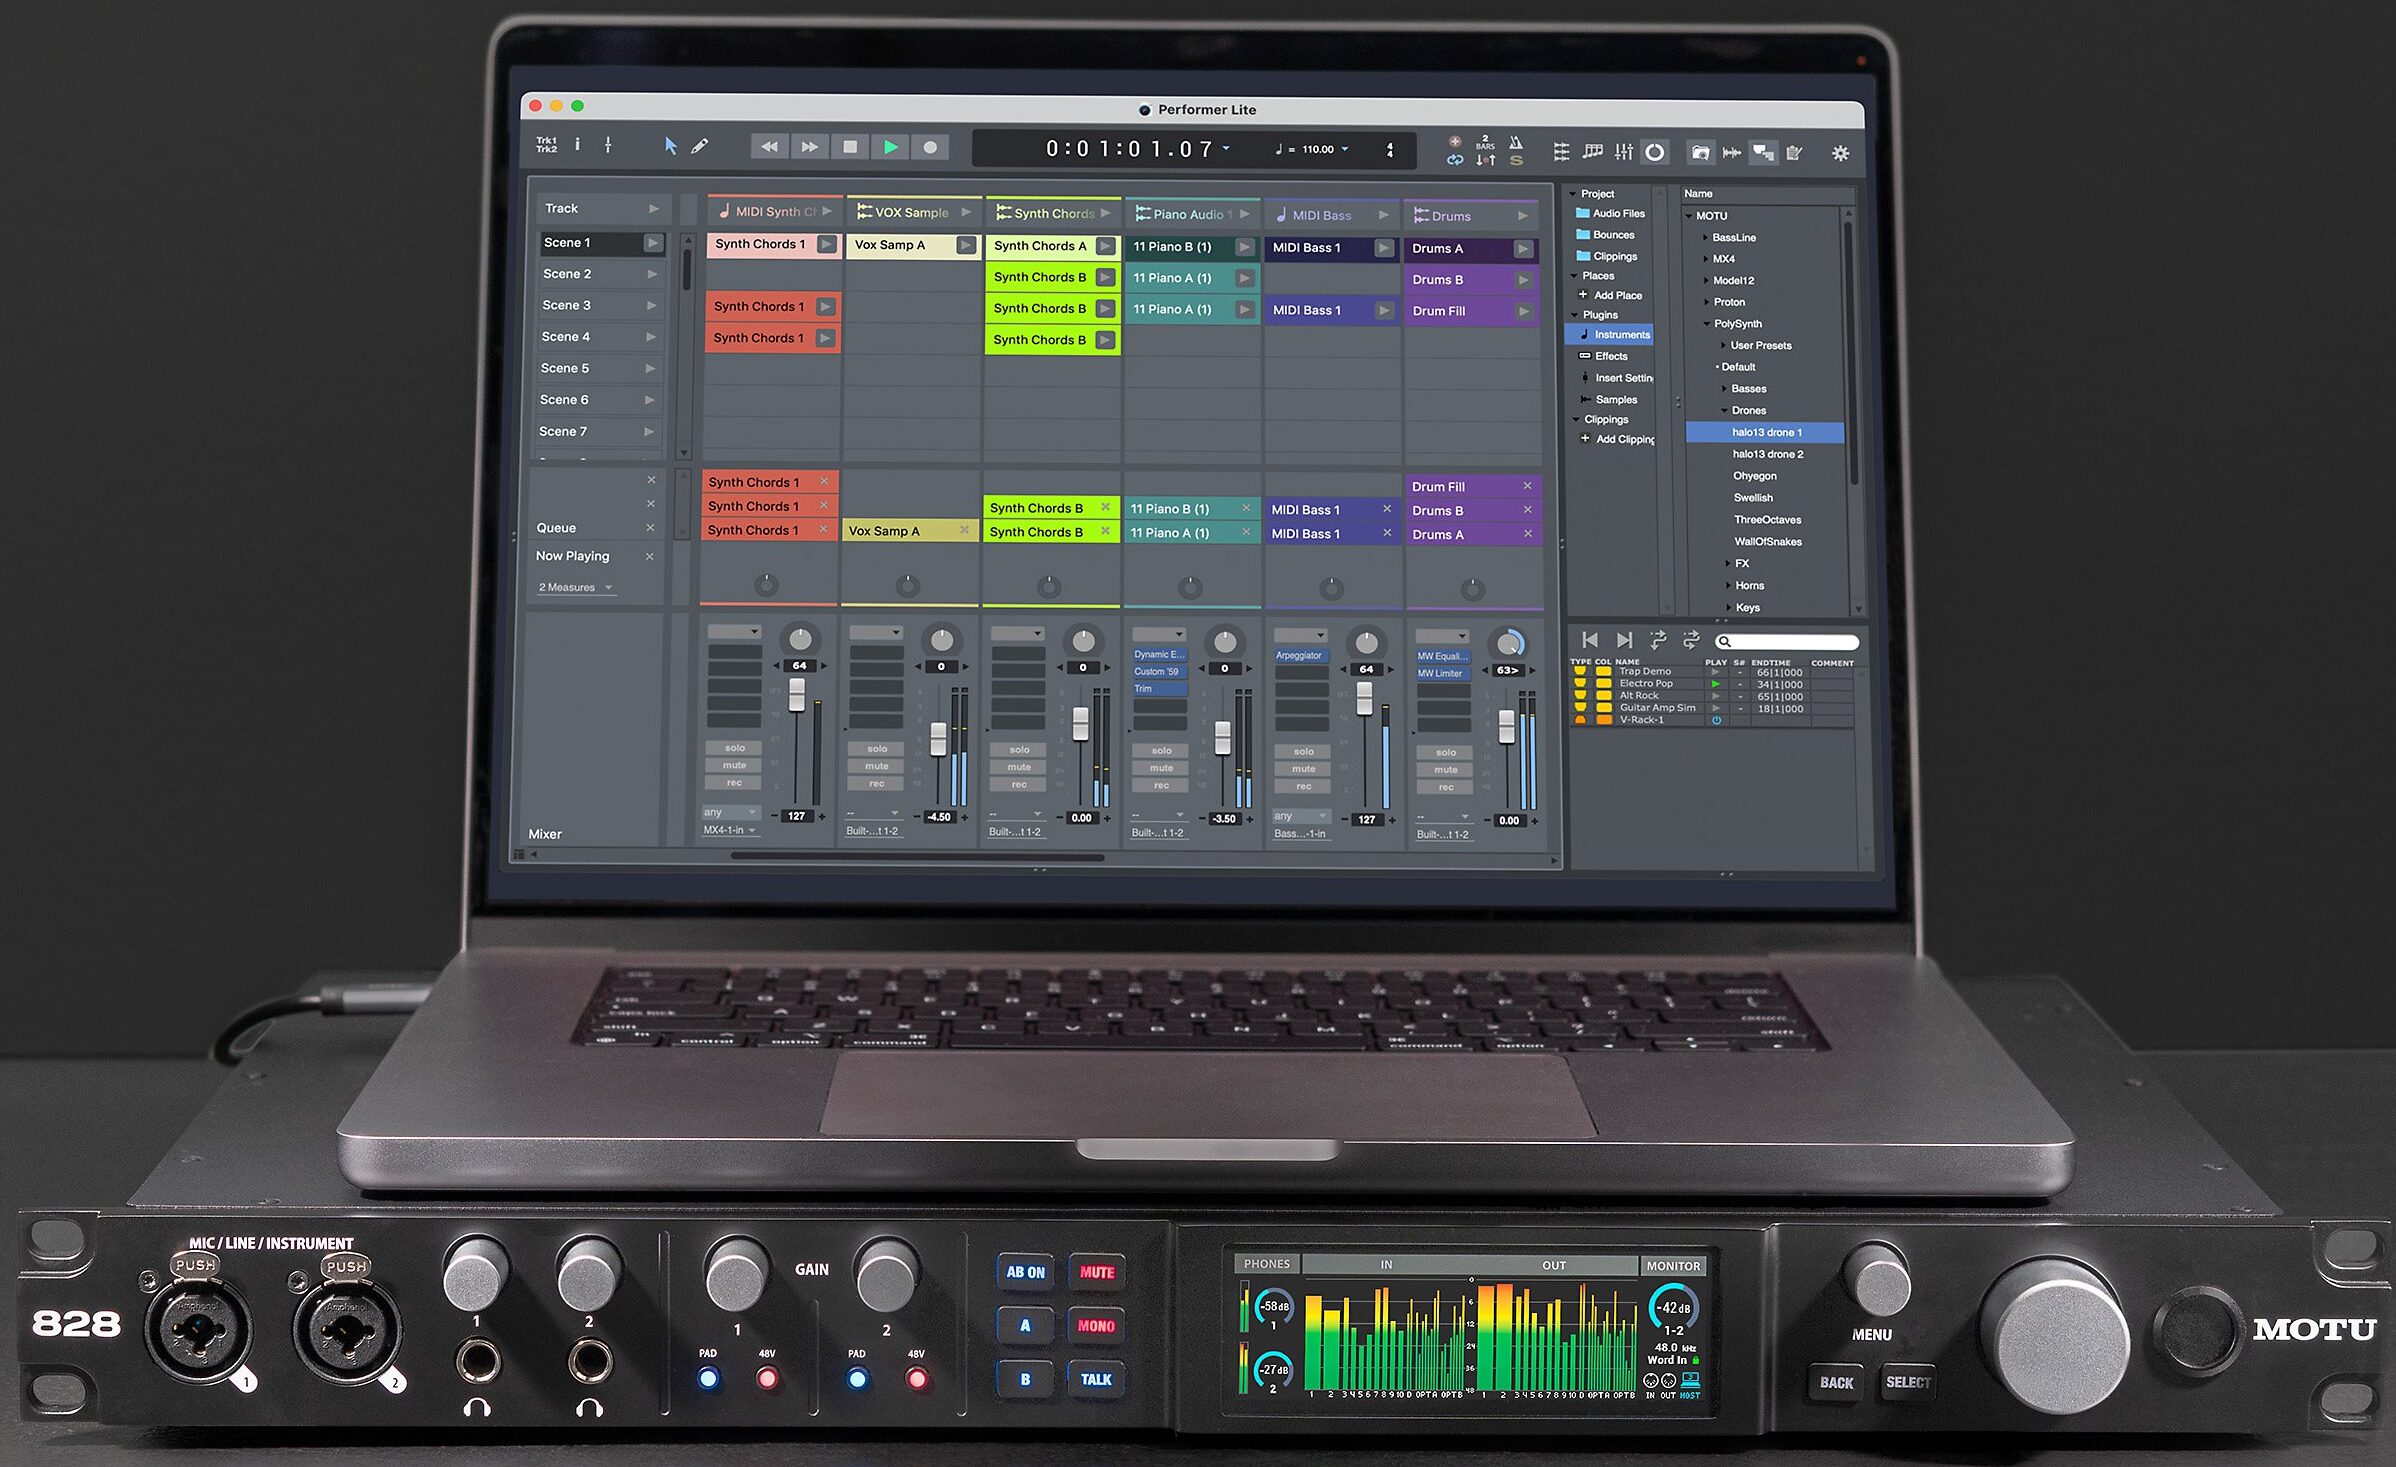Click the Drums channel volume fader
Image resolution: width=2396 pixels, height=1467 pixels.
click(1507, 726)
